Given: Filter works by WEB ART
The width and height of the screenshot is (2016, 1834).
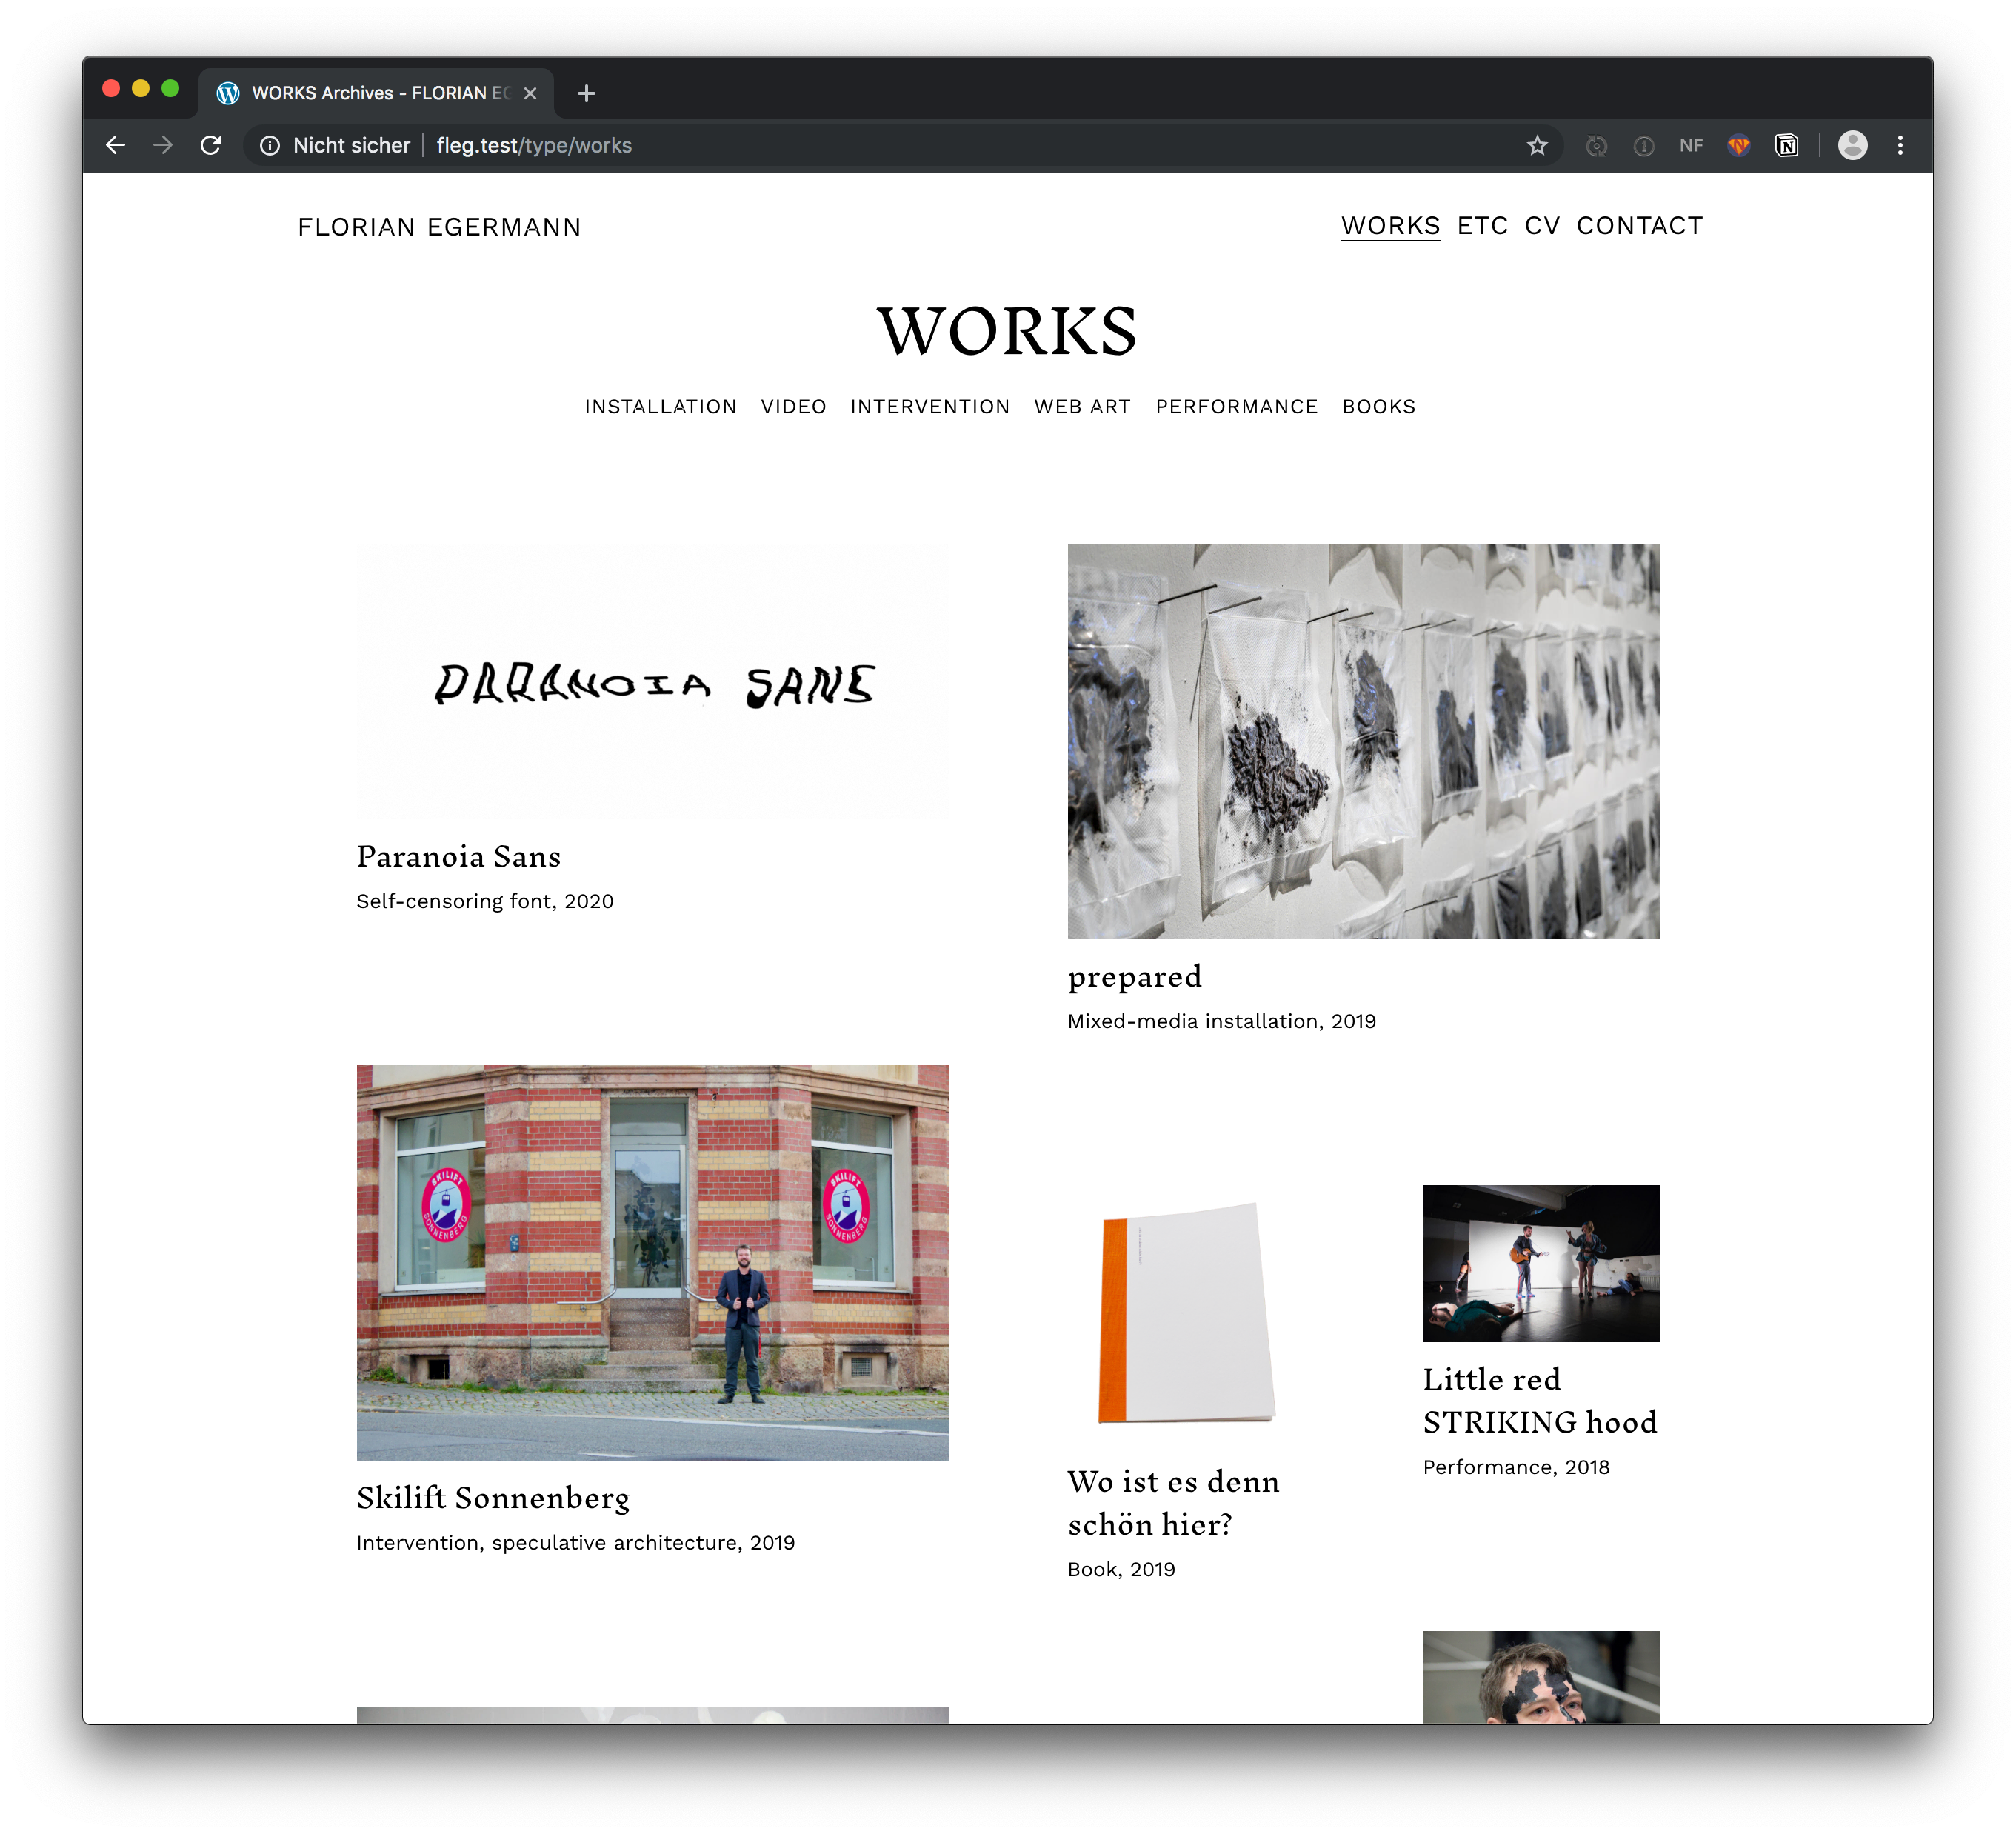Looking at the screenshot, I should click(x=1082, y=407).
